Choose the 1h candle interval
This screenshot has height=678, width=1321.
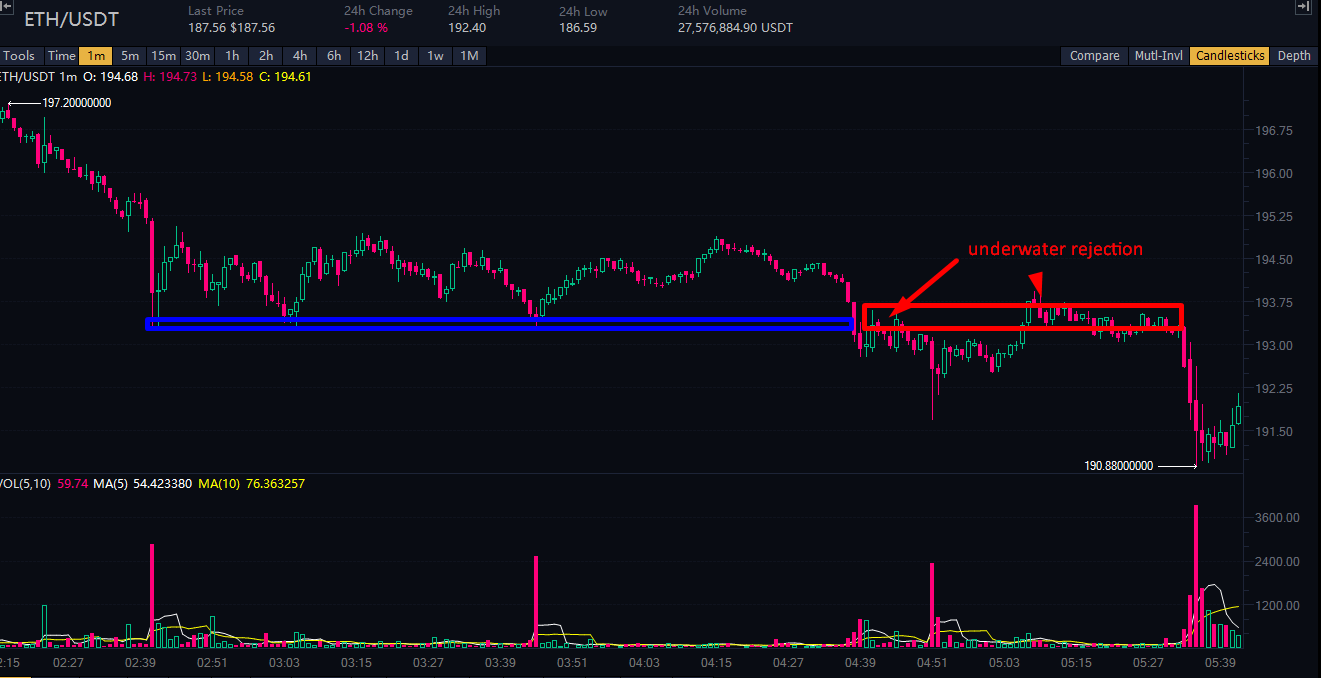(x=232, y=56)
